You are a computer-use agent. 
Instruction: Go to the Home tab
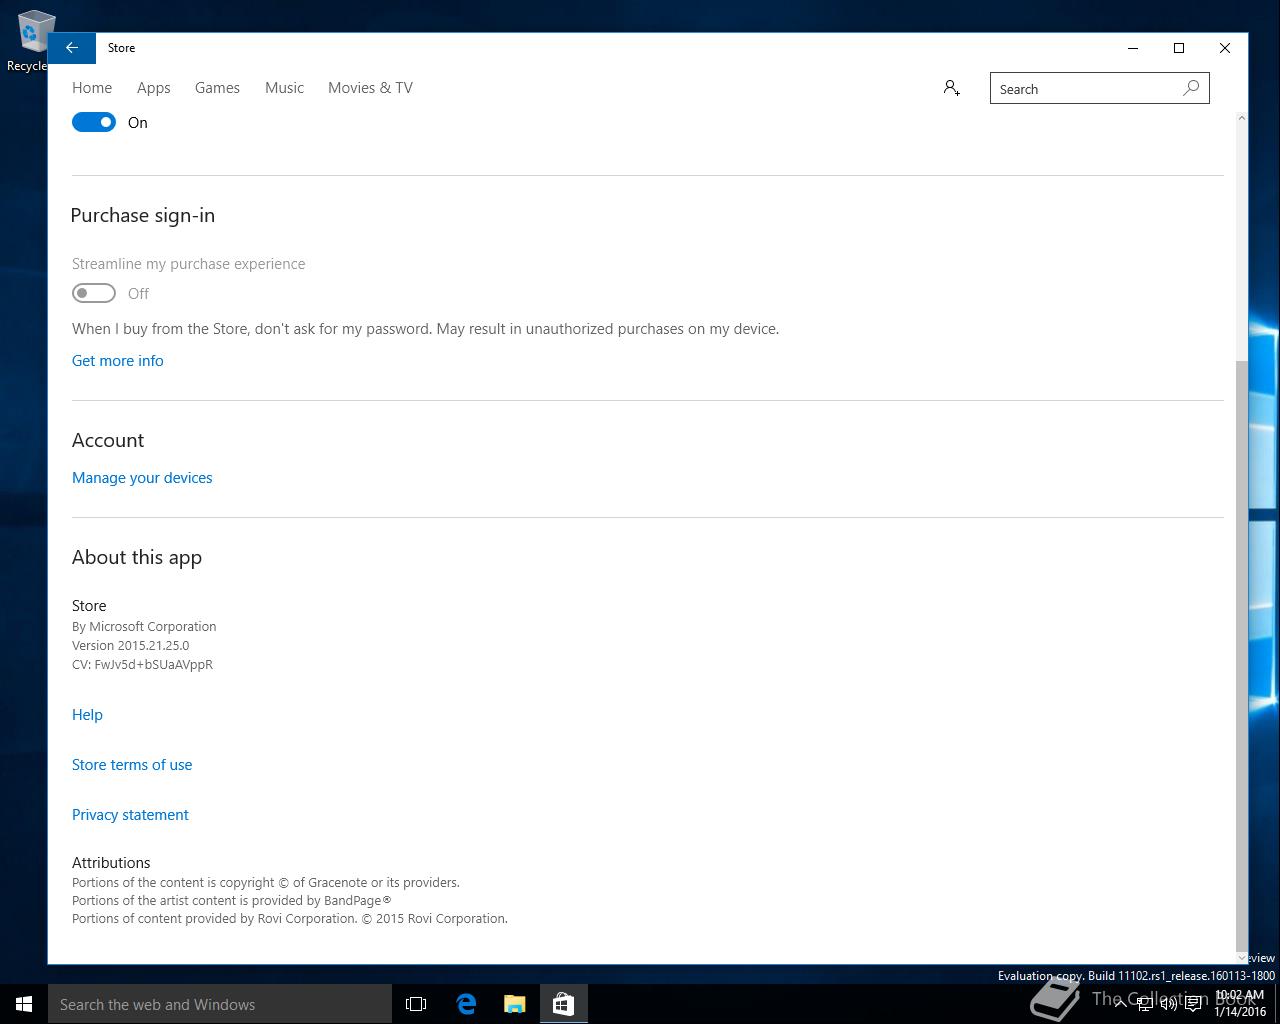click(92, 88)
